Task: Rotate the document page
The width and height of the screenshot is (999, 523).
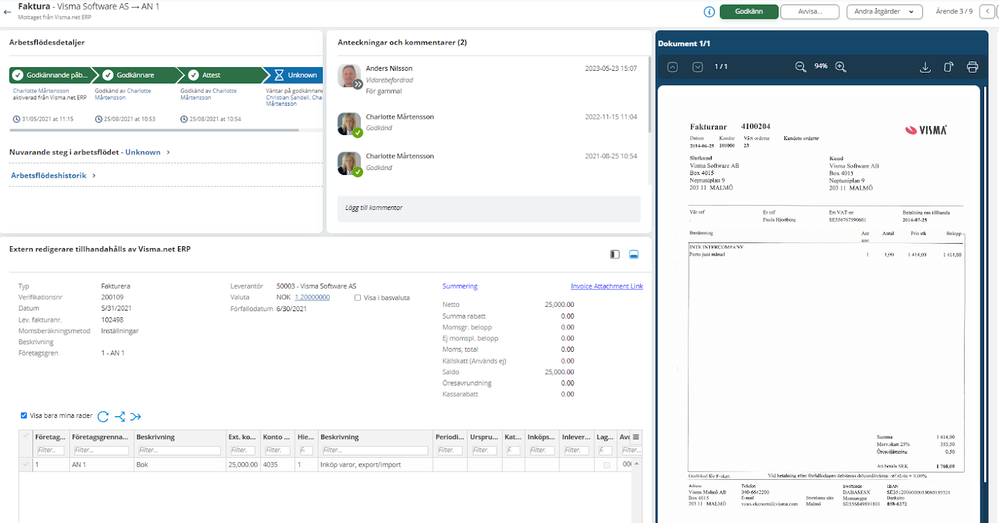Action: [949, 67]
